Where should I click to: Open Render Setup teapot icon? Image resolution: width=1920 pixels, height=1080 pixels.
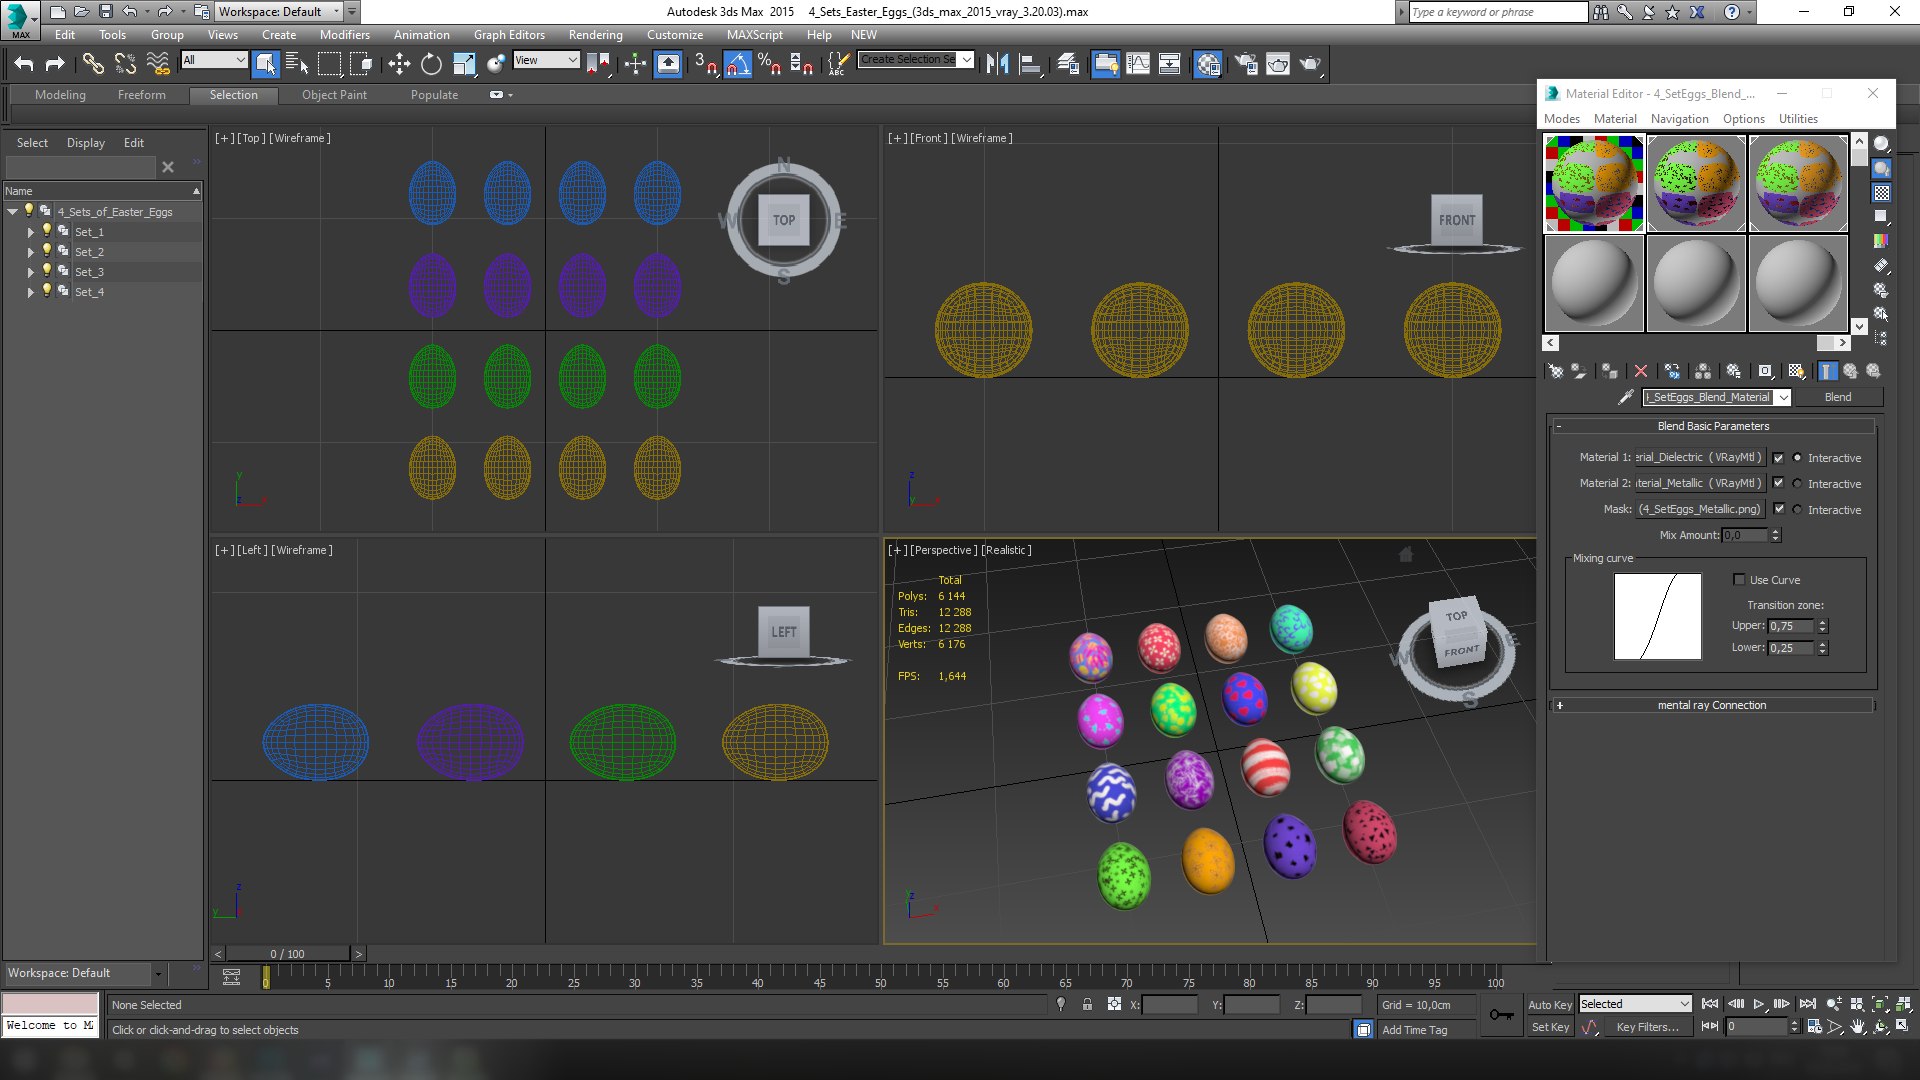tap(1245, 64)
